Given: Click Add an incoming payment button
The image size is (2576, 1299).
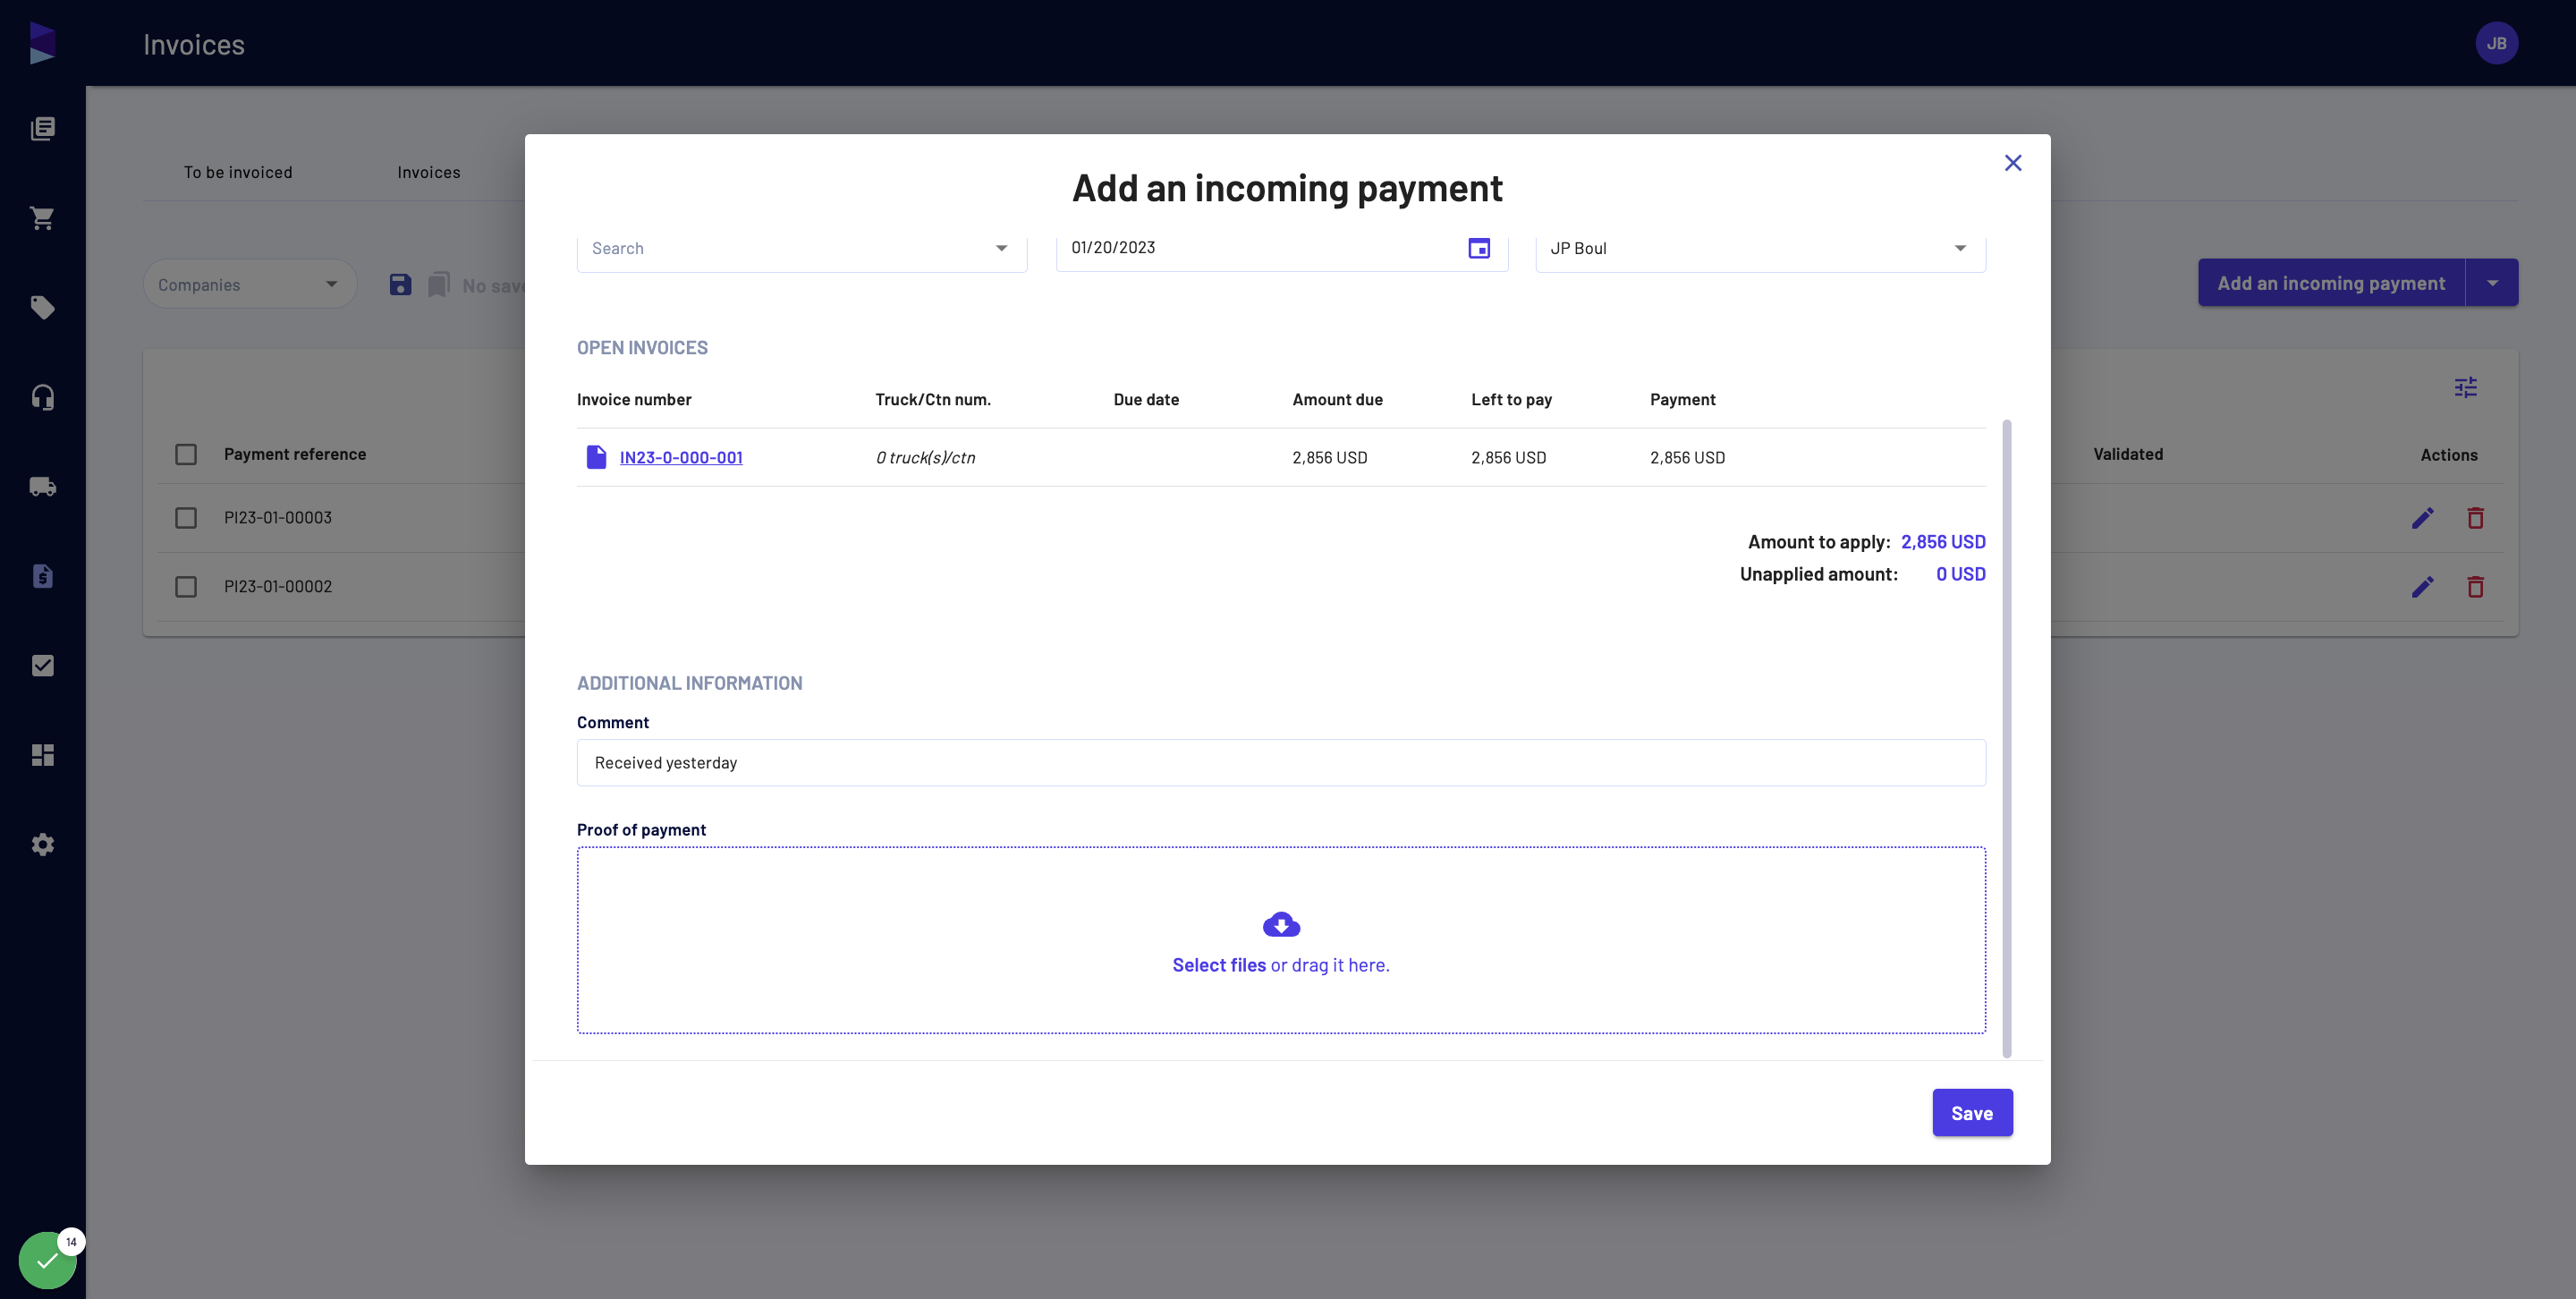Looking at the screenshot, I should point(2331,283).
